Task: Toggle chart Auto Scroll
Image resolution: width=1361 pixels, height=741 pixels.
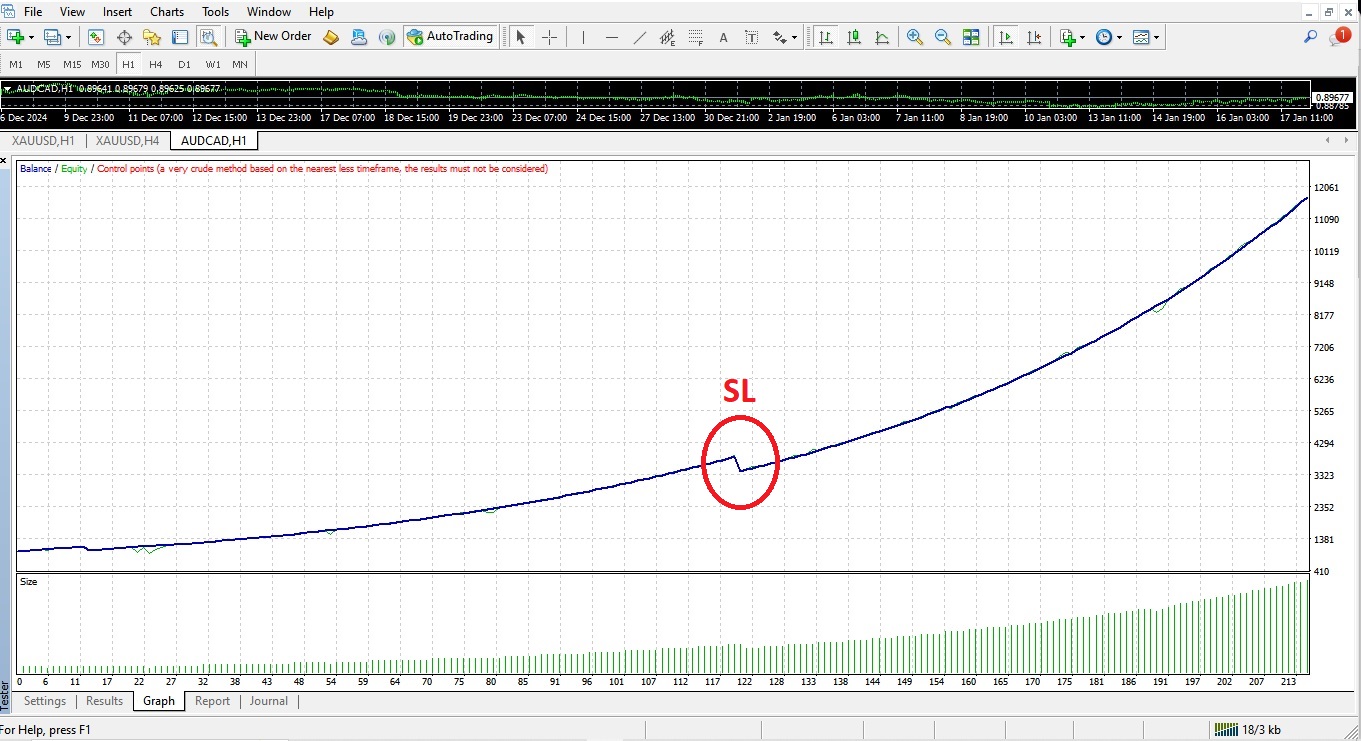Action: coord(1006,37)
